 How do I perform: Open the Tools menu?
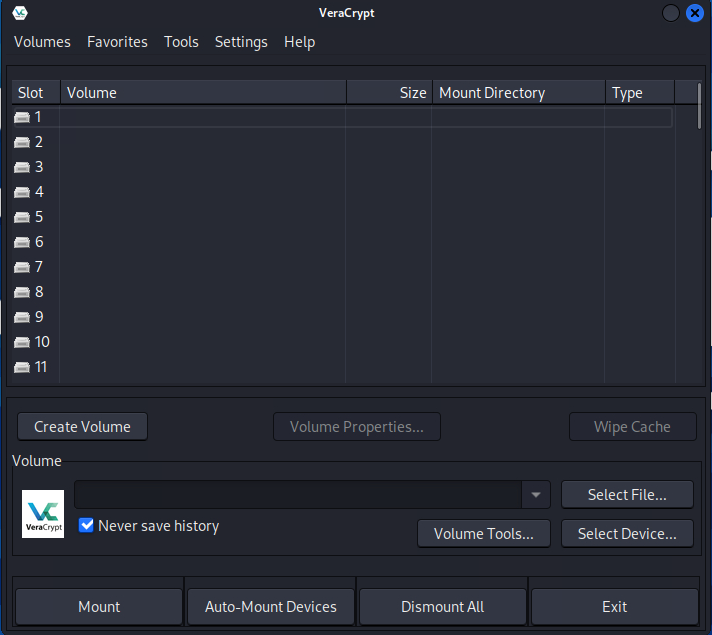[181, 42]
